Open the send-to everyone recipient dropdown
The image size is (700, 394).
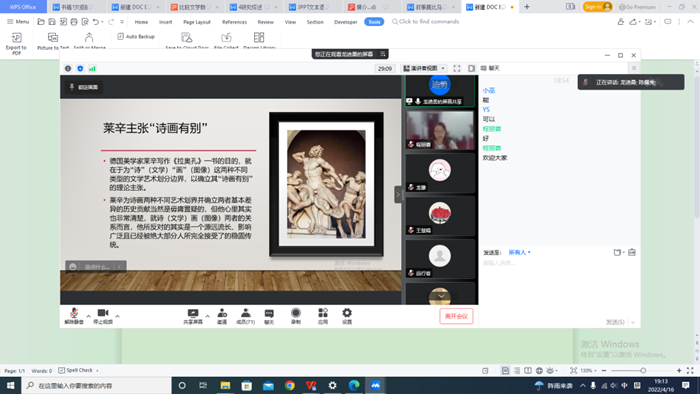(x=519, y=253)
